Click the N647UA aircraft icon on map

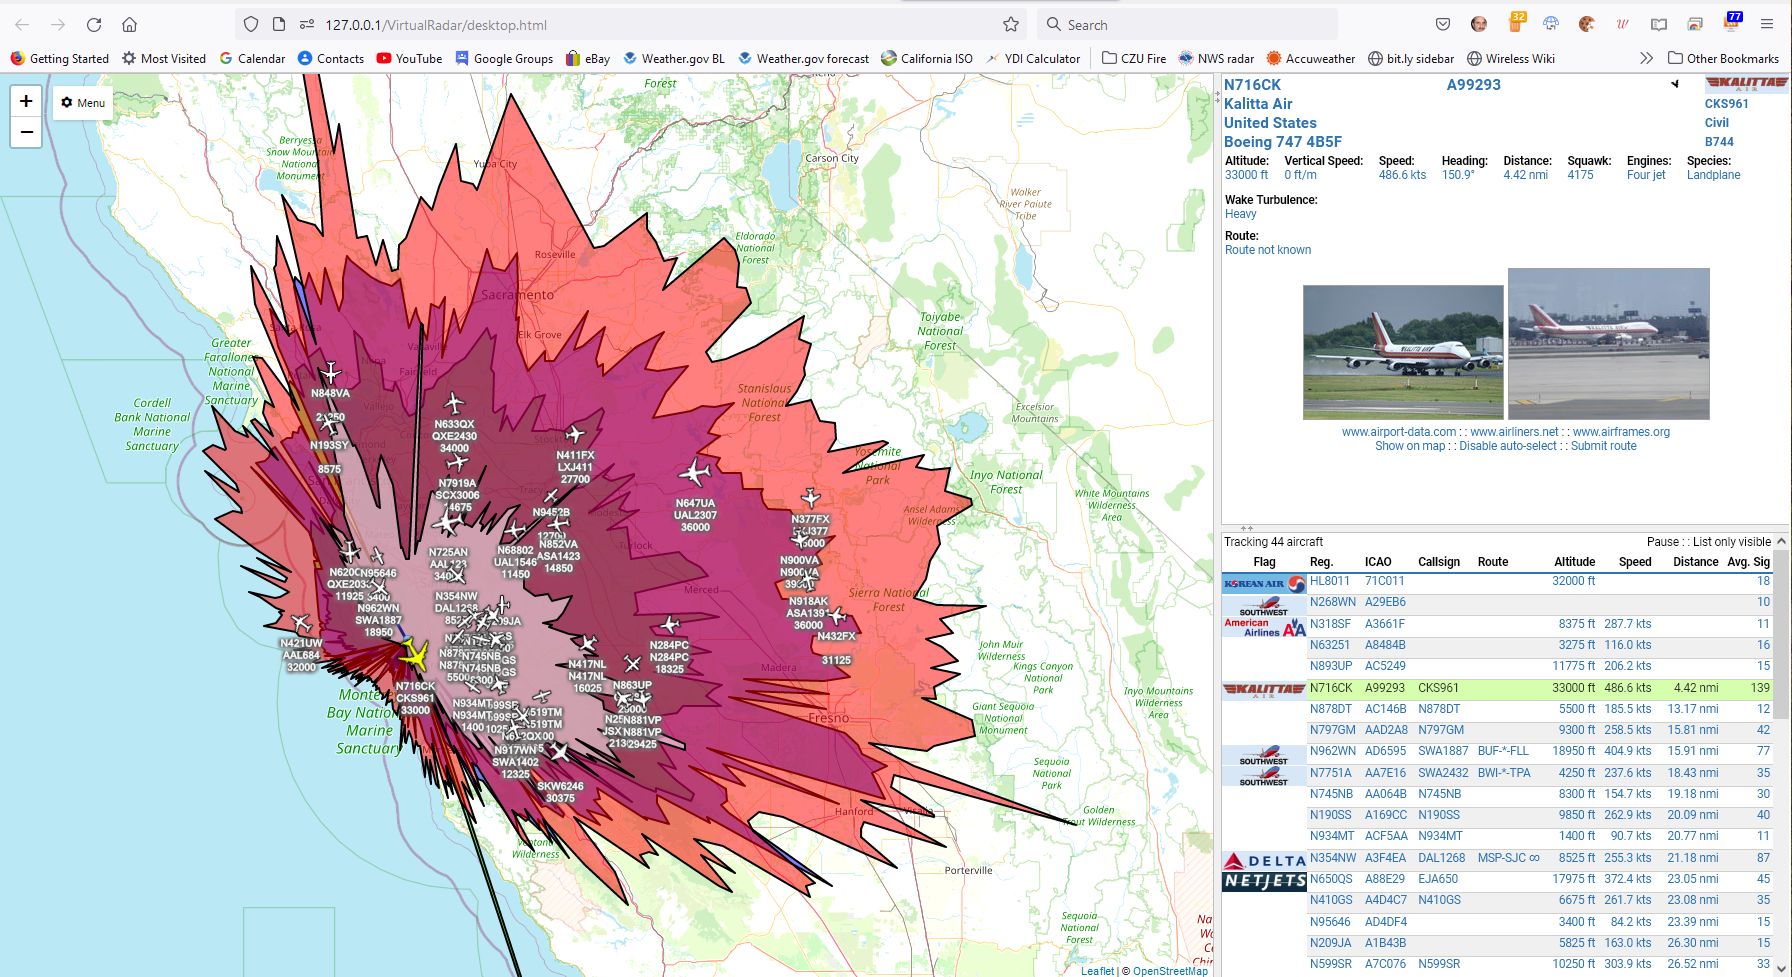[694, 473]
